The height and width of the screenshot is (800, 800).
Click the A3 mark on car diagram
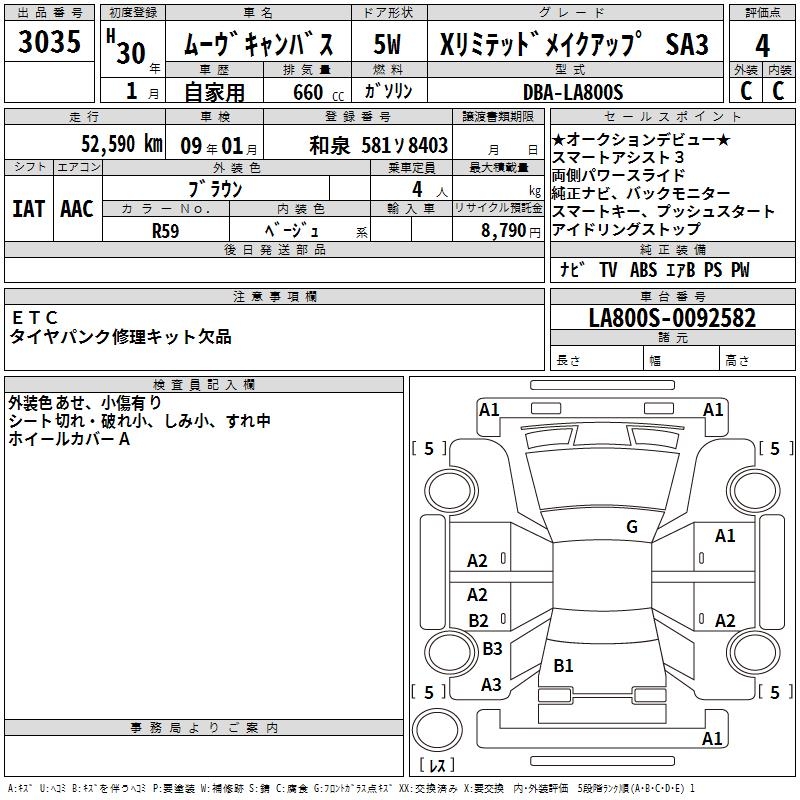(x=491, y=685)
